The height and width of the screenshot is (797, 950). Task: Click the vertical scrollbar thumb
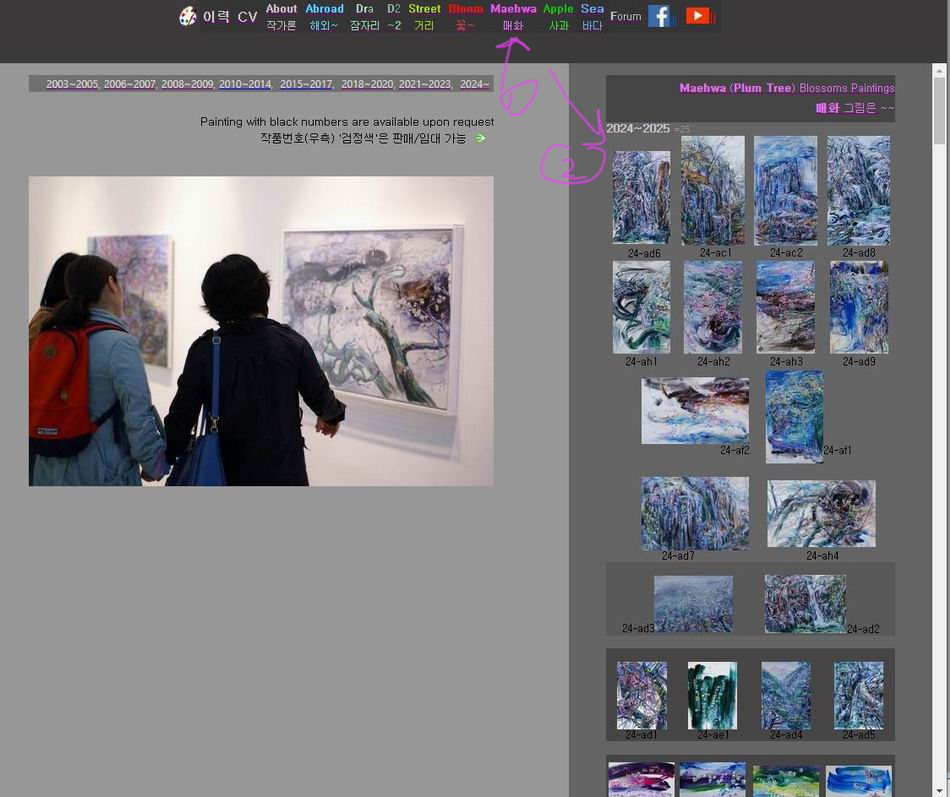coord(939,111)
